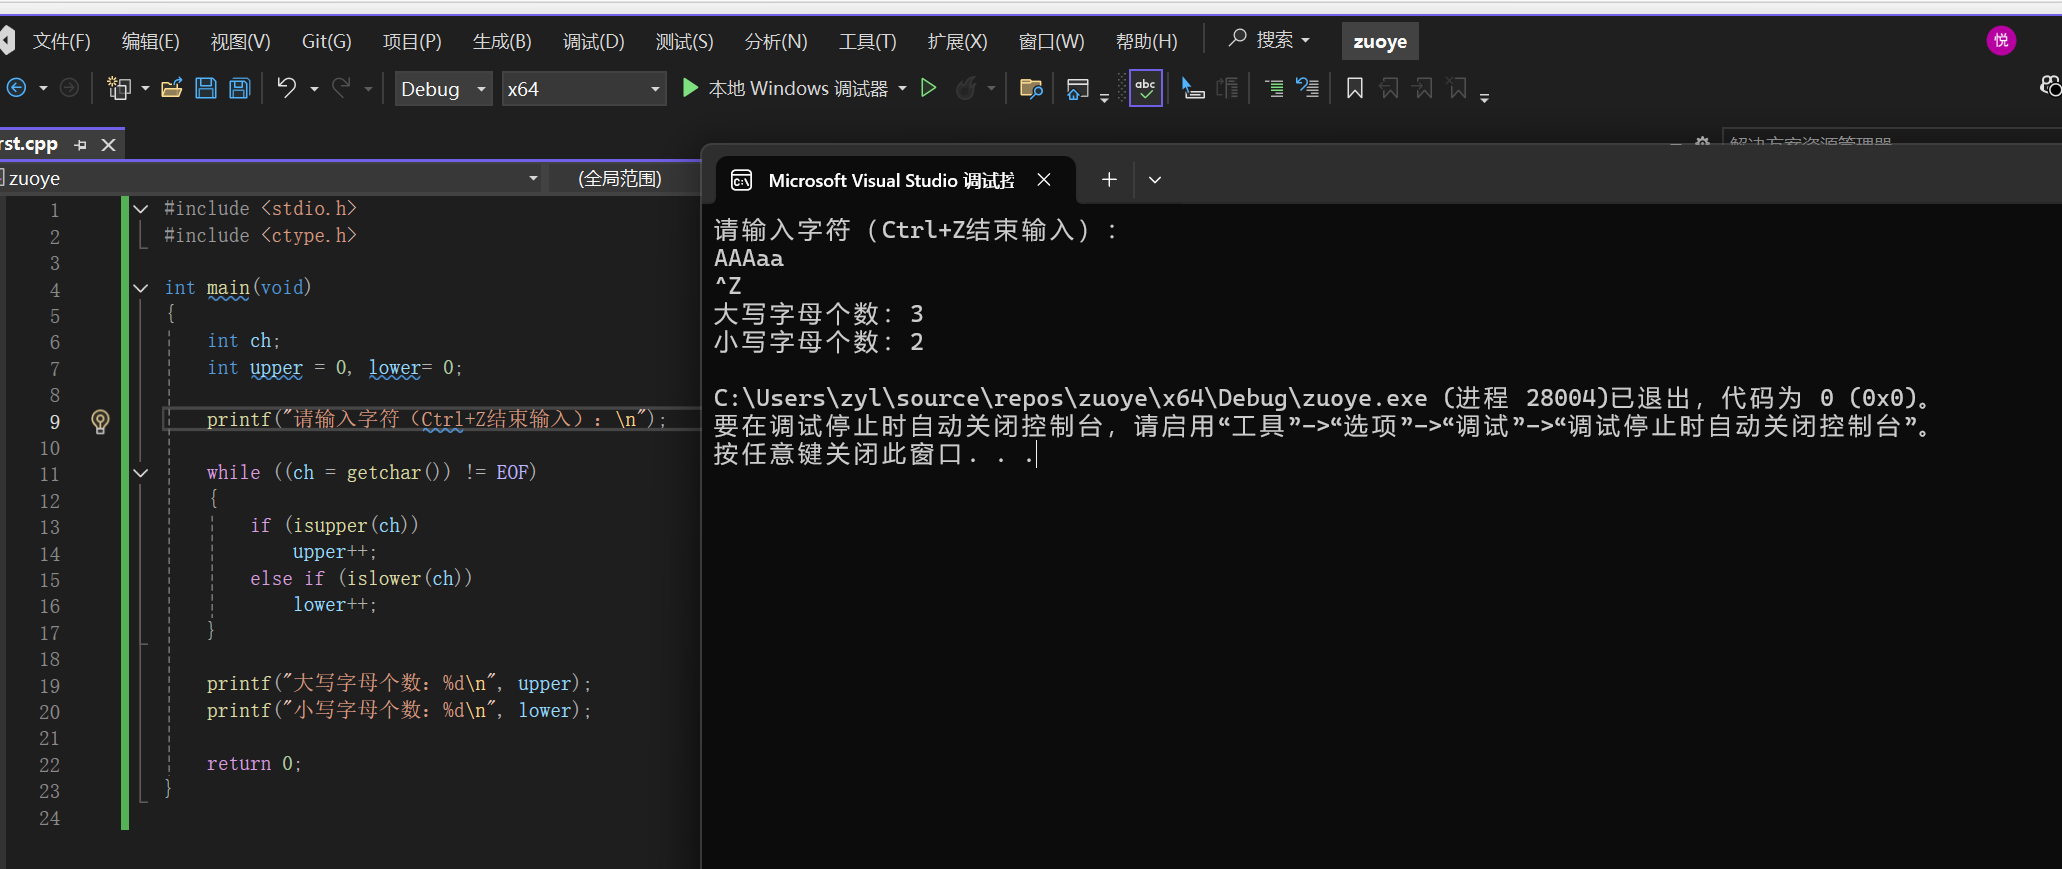Open the feedback icon at far right
The width and height of the screenshot is (2062, 869).
pos(2050,87)
